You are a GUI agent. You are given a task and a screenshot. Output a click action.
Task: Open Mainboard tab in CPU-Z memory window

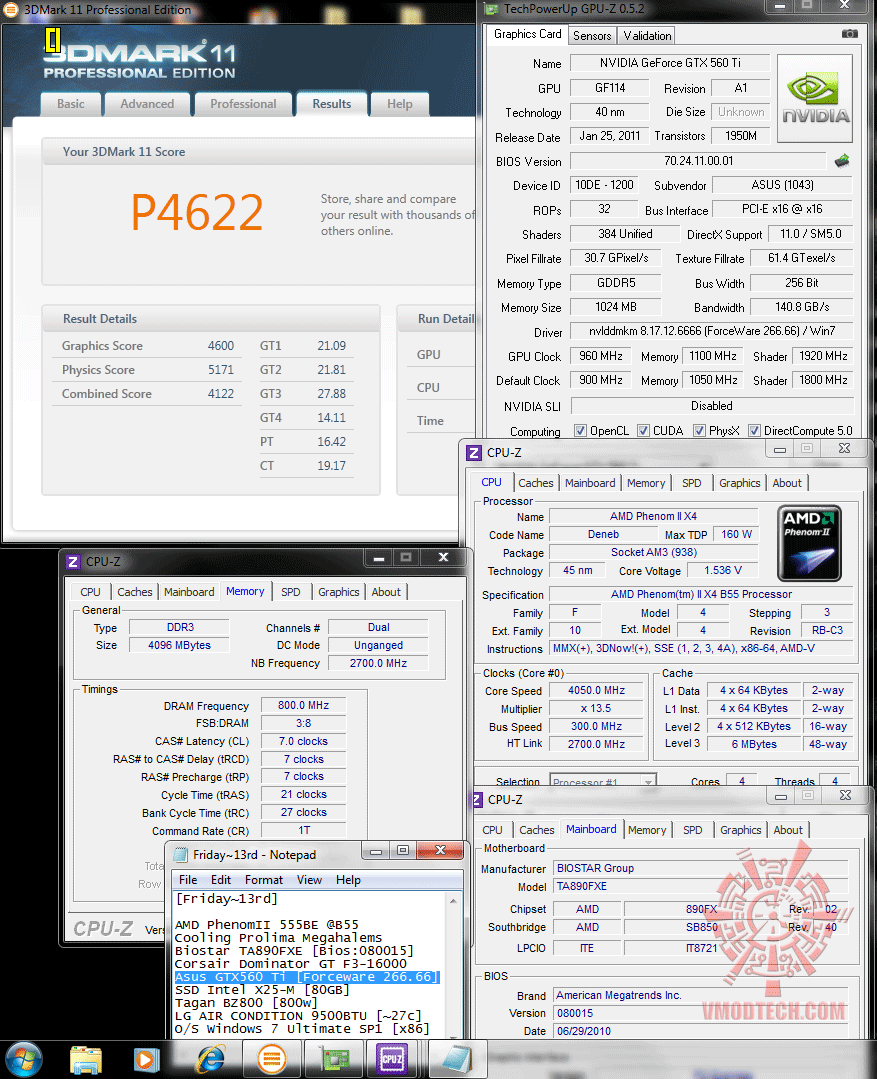[189, 592]
